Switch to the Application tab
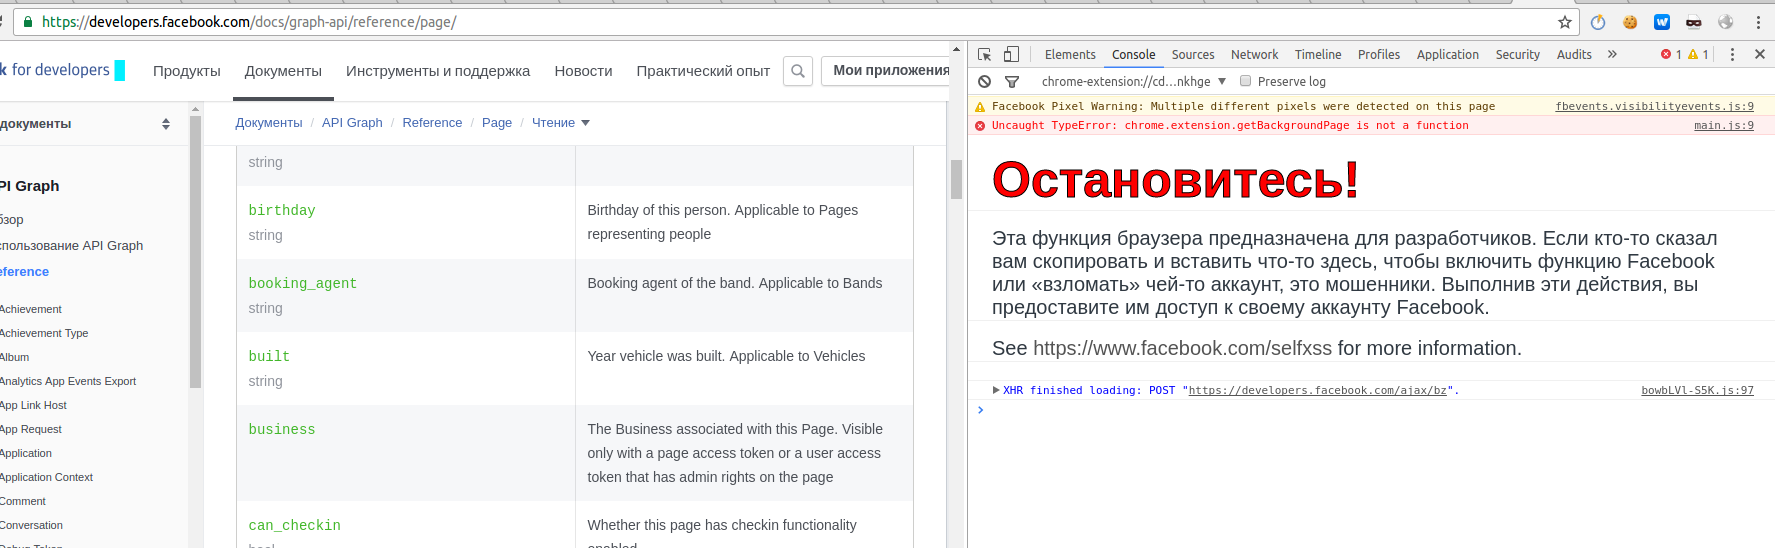Image resolution: width=1775 pixels, height=548 pixels. coord(1448,55)
